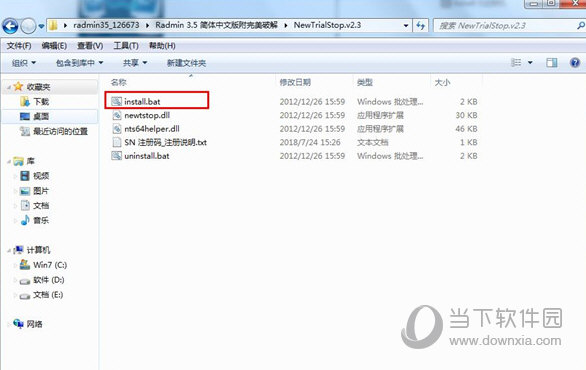Expand the arrow before NewTrialStop.v2.3 breadcrumb
Image resolution: width=586 pixels, height=370 pixels.
coord(286,25)
